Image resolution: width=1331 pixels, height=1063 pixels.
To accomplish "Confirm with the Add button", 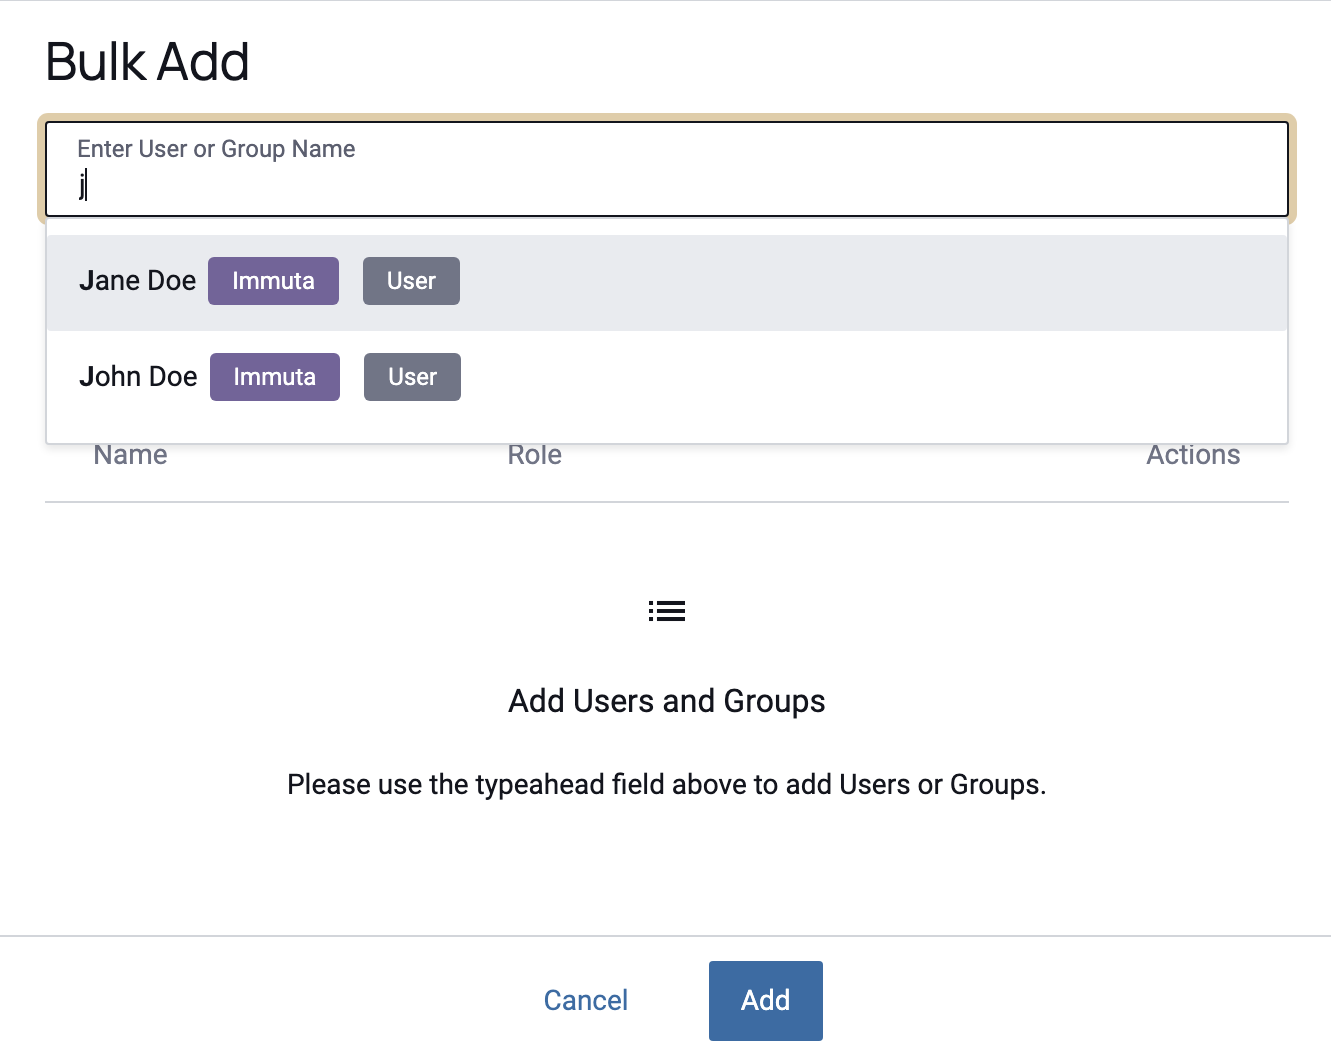I will tap(766, 1001).
